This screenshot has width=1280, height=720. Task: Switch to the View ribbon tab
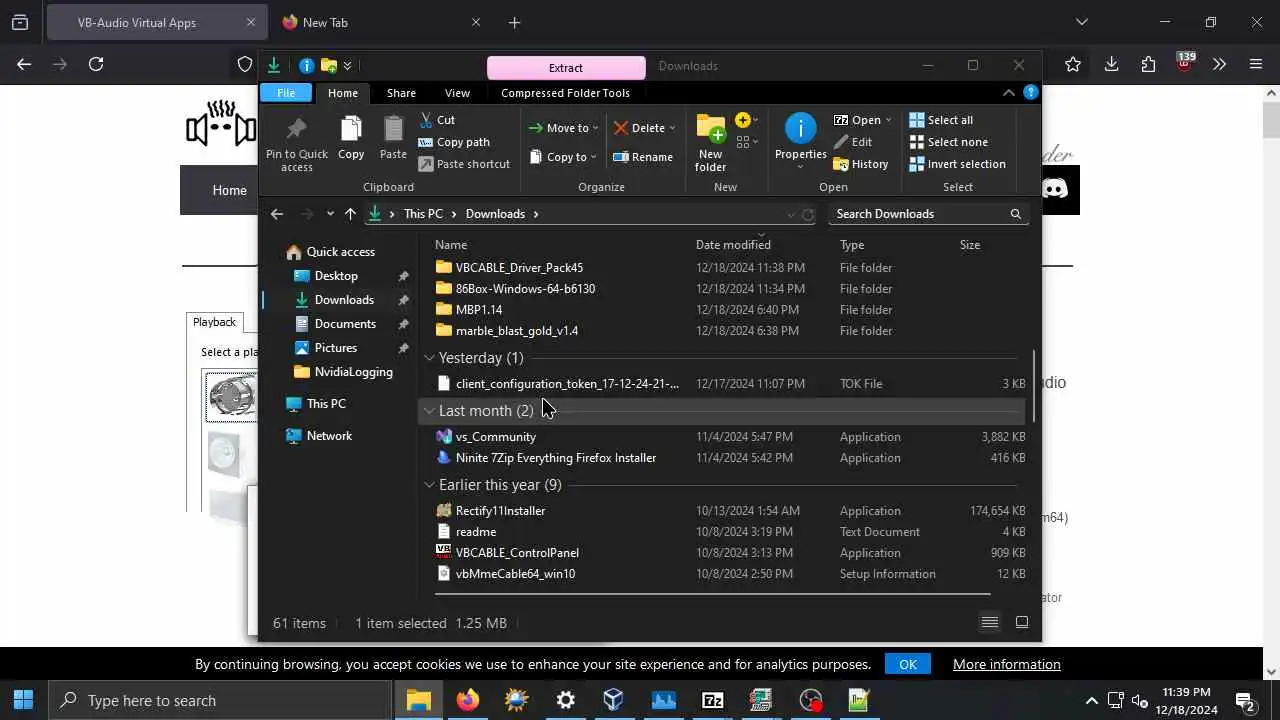(x=457, y=93)
